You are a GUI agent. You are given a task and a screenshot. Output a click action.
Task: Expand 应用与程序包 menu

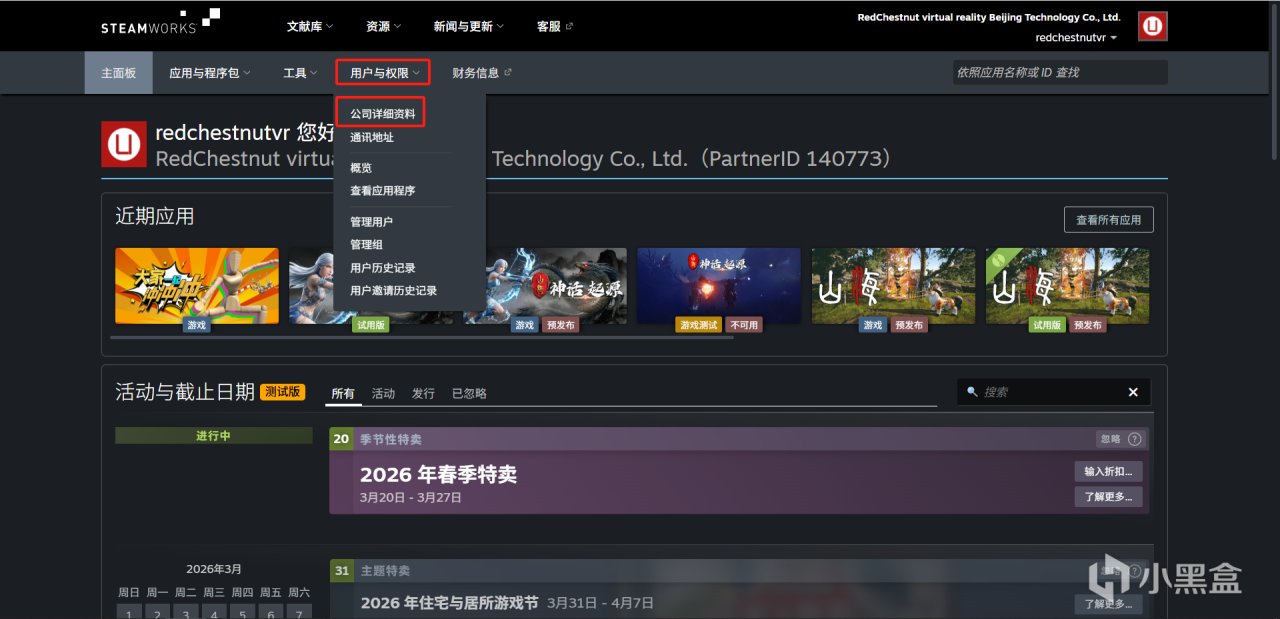coord(210,73)
